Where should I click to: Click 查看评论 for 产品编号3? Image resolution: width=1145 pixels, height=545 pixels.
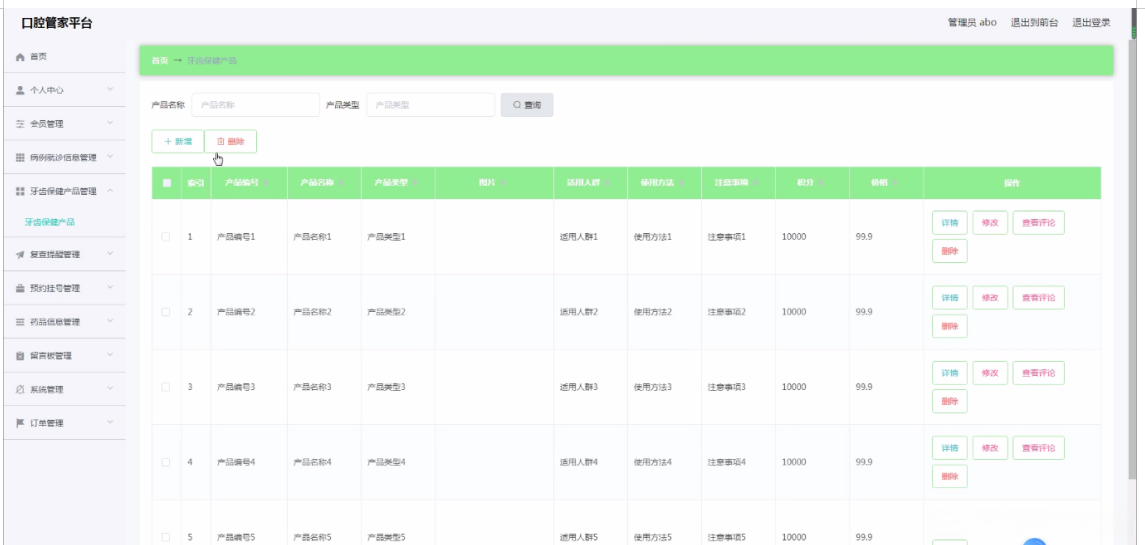[x=1038, y=373]
